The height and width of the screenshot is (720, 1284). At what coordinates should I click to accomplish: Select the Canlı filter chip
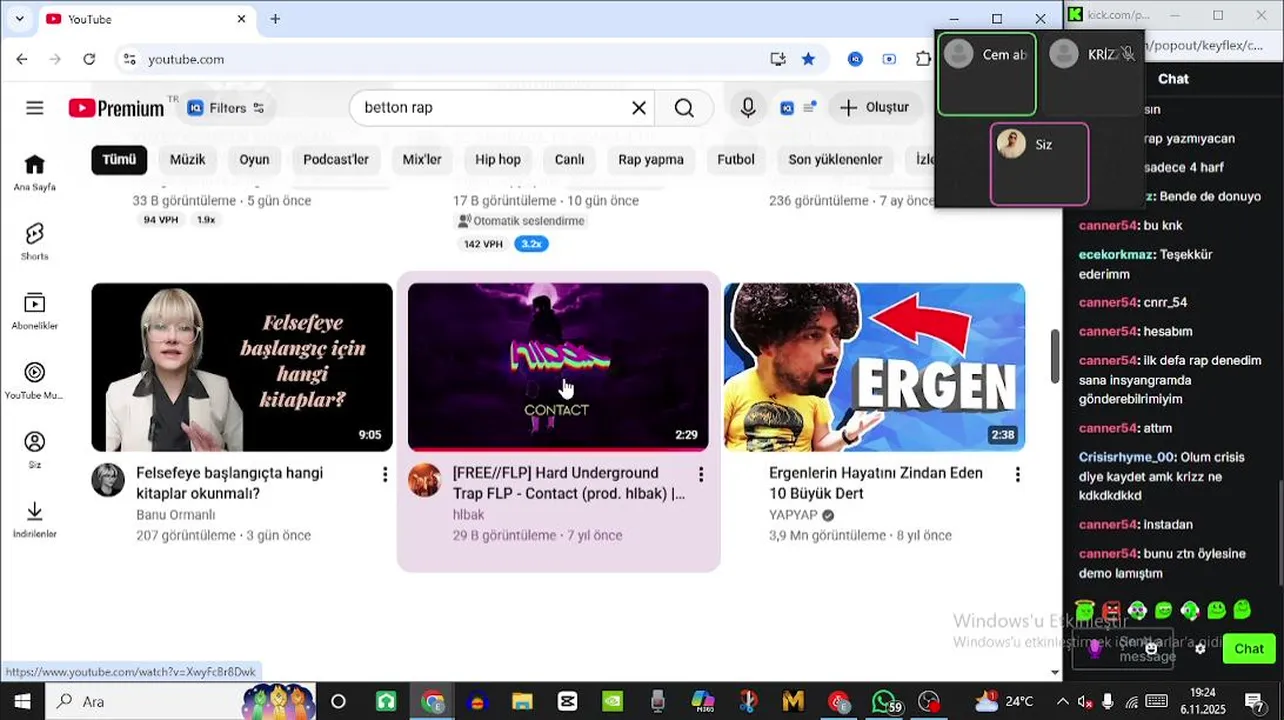pos(569,160)
